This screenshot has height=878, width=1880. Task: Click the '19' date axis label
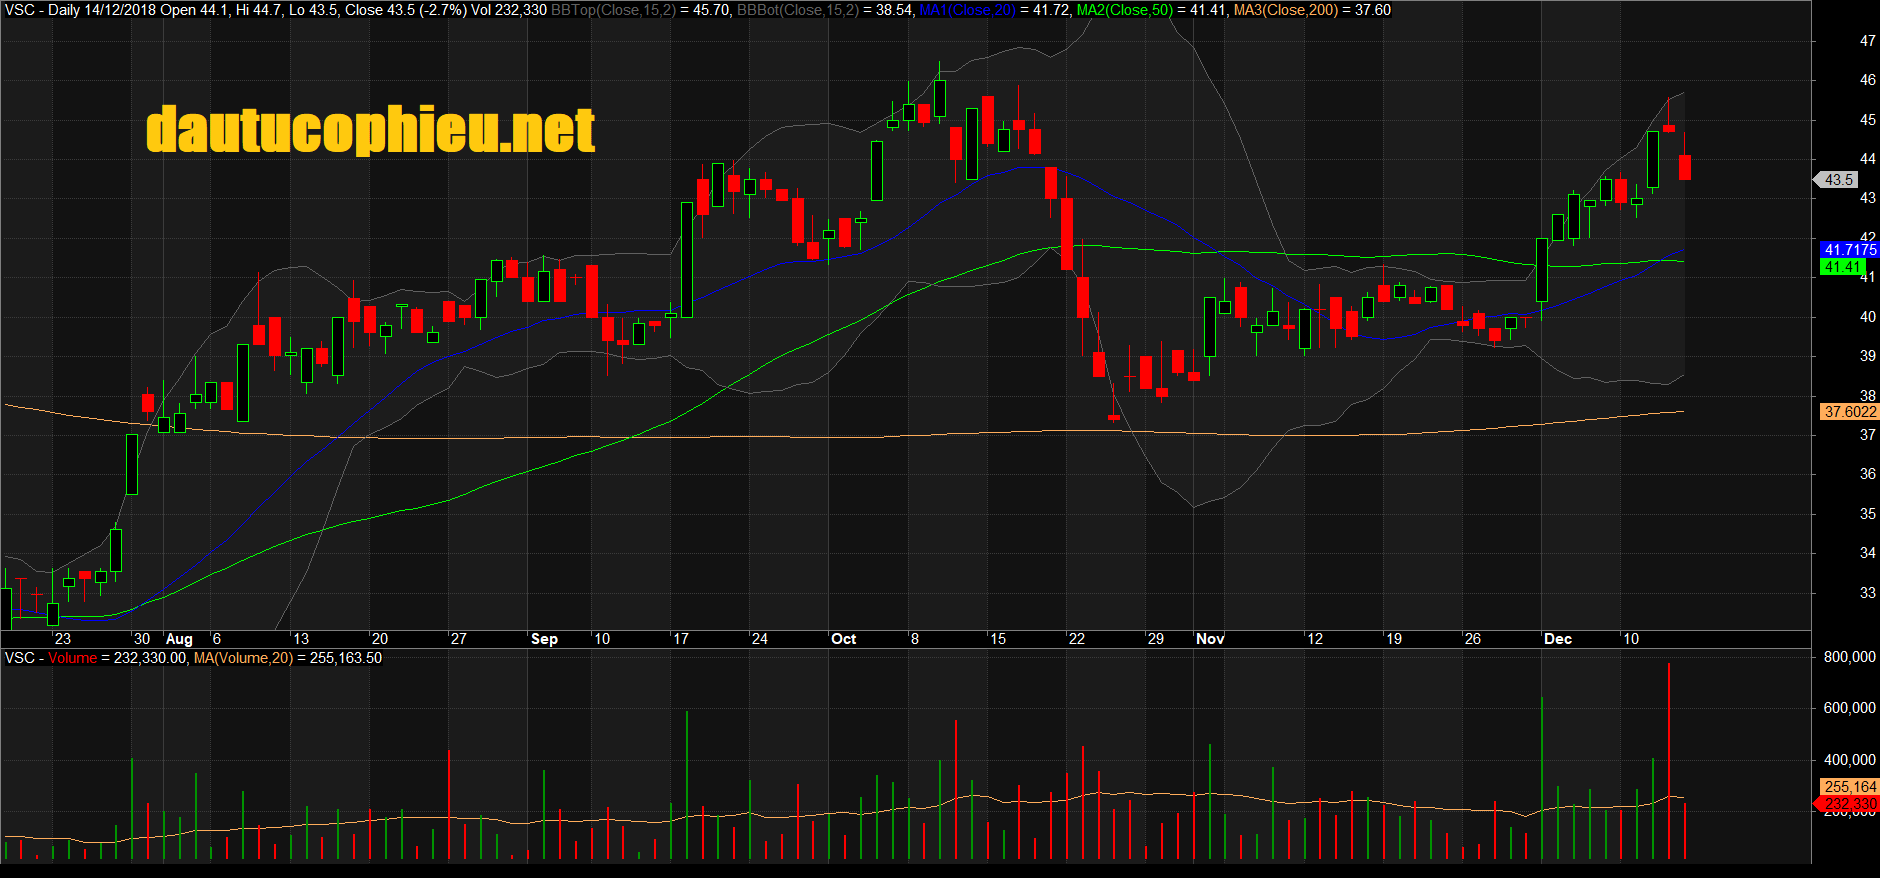(x=1393, y=639)
